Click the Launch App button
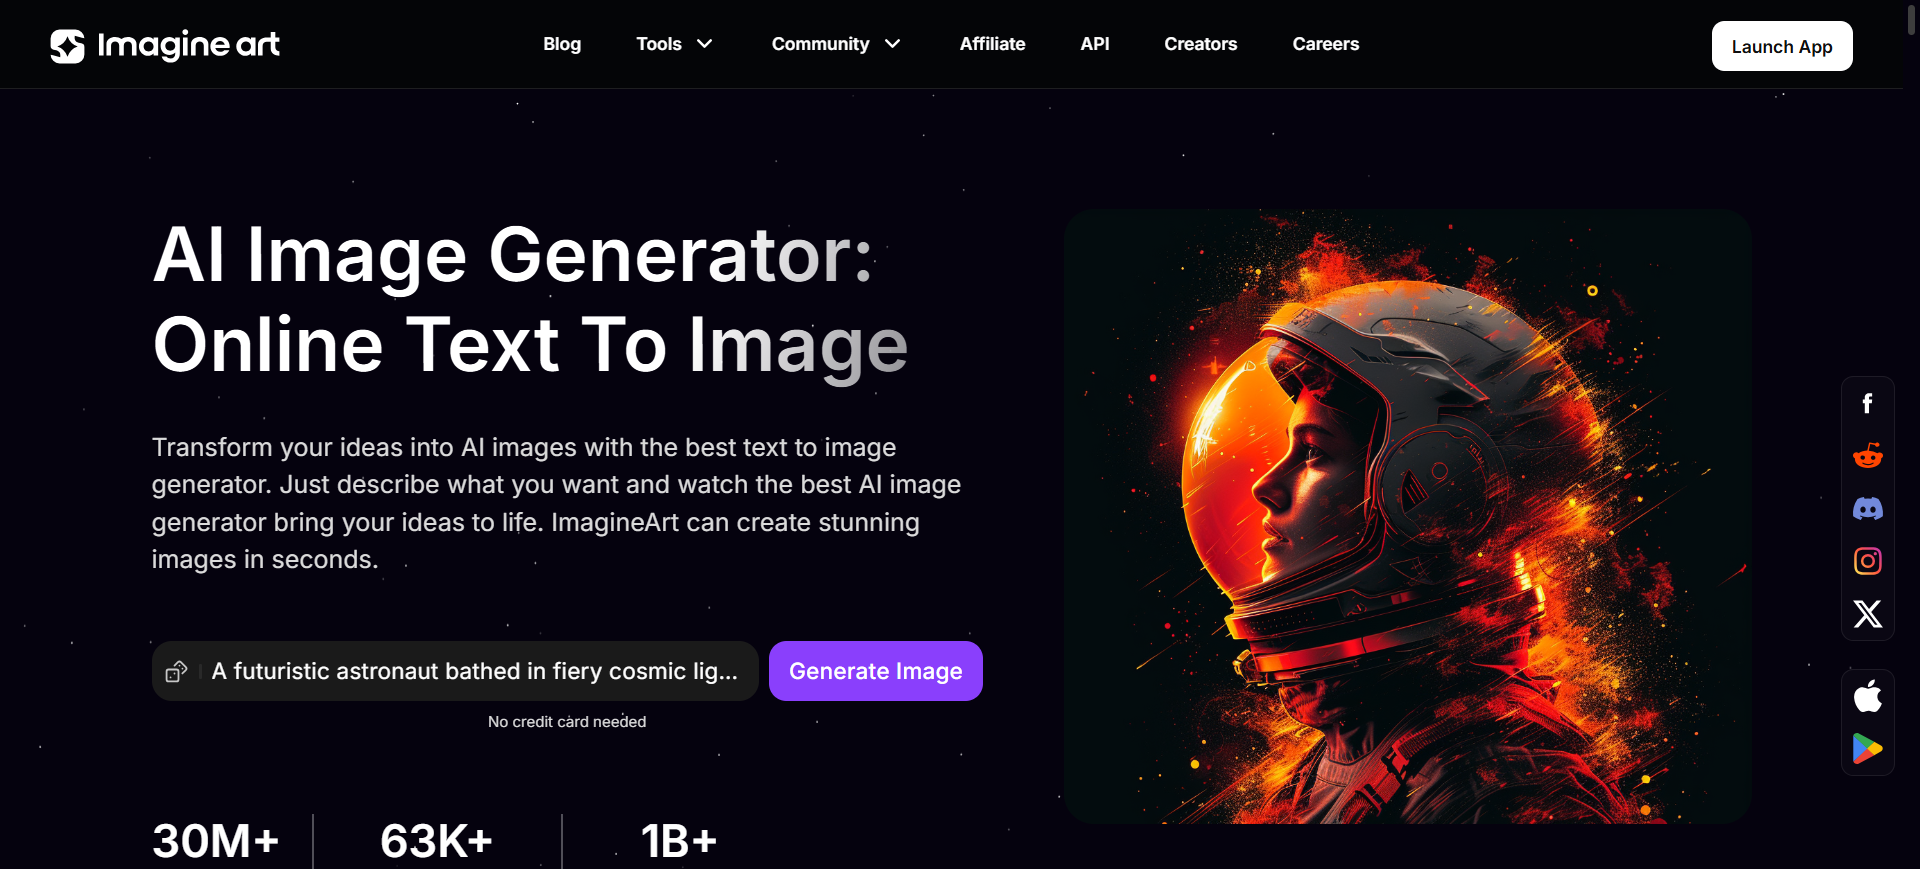Viewport: 1920px width, 869px height. pos(1782,46)
